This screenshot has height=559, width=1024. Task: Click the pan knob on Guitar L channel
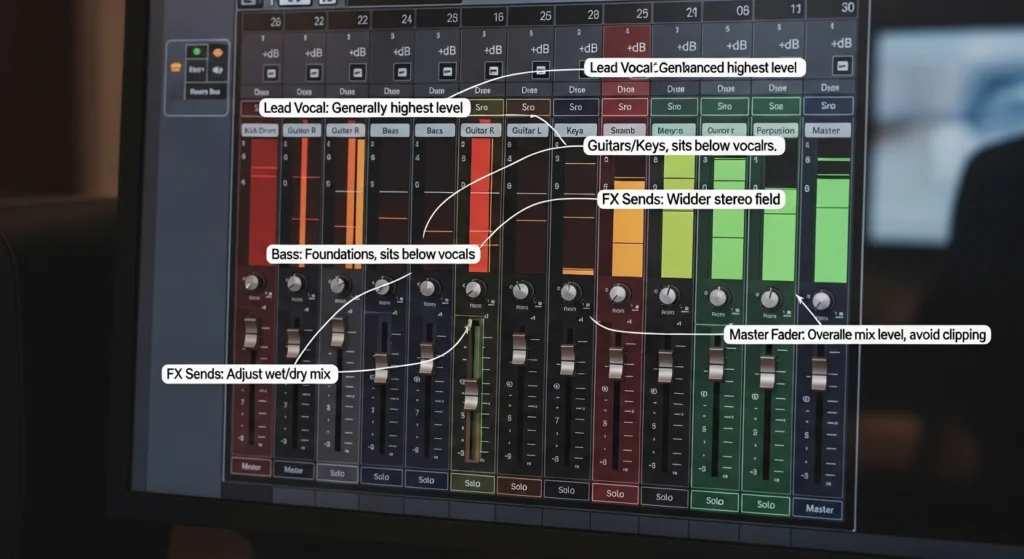point(521,291)
